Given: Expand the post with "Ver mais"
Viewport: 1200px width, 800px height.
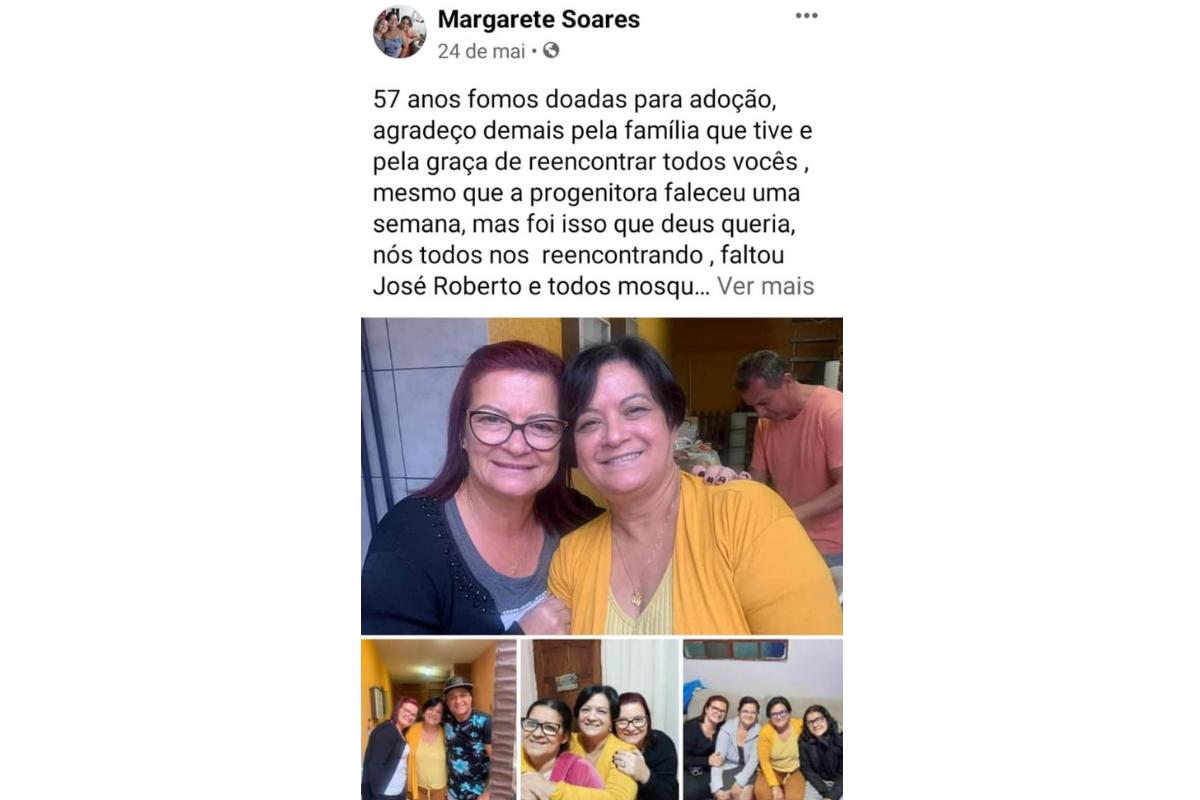Looking at the screenshot, I should 766,286.
